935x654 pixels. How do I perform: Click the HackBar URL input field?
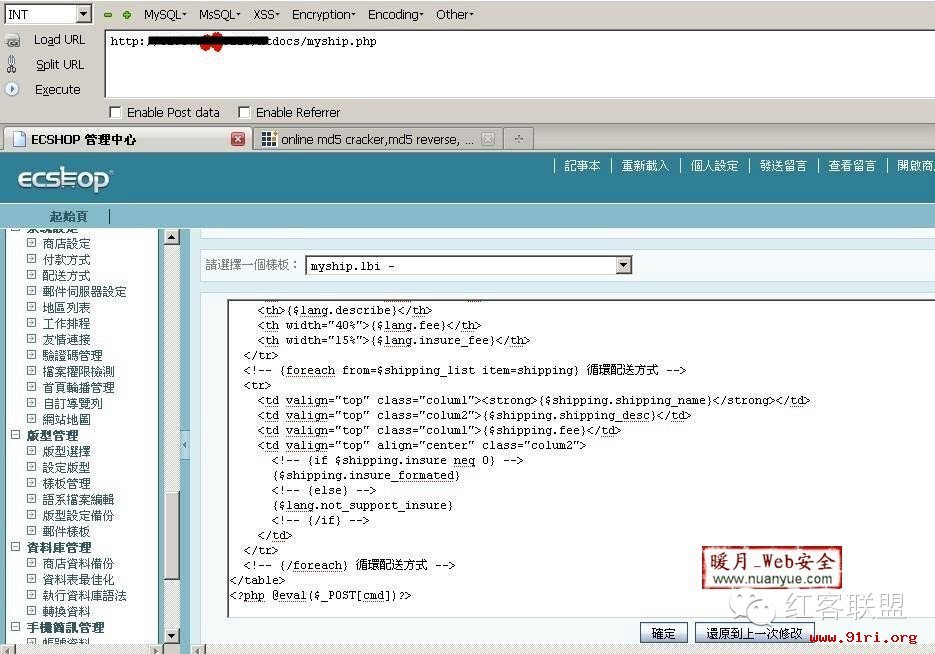(x=520, y=64)
